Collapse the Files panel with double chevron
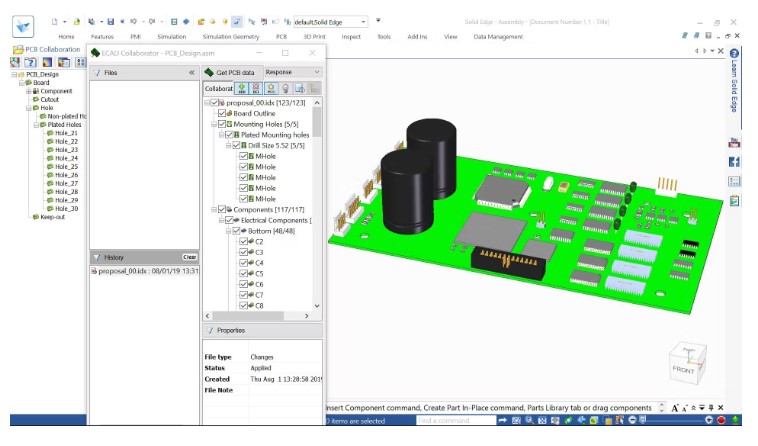Viewport: 758px width, 446px height. pos(191,73)
